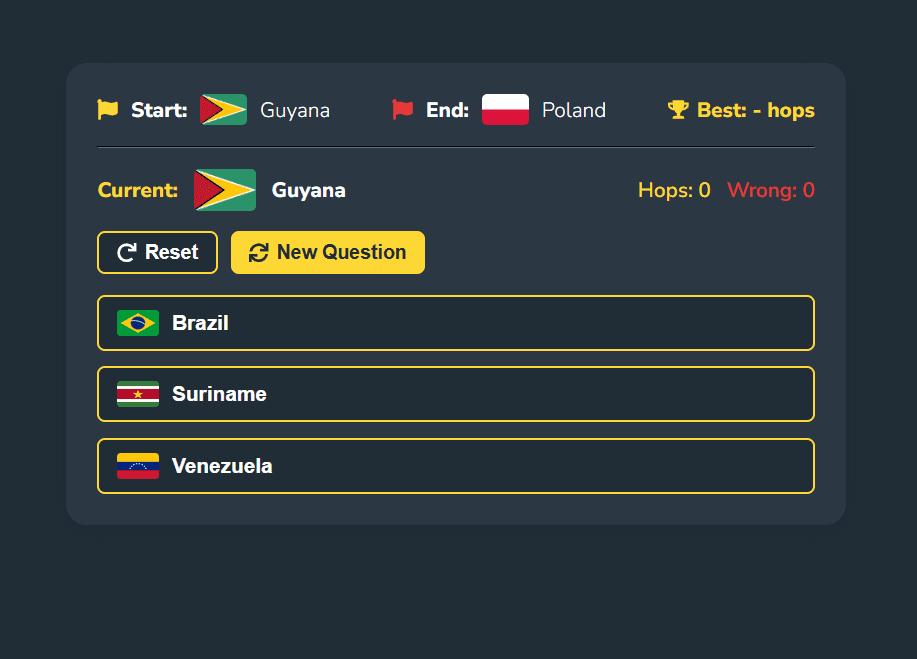Click the Suriname flag icon
Screen dimensions: 917x659
coord(138,394)
